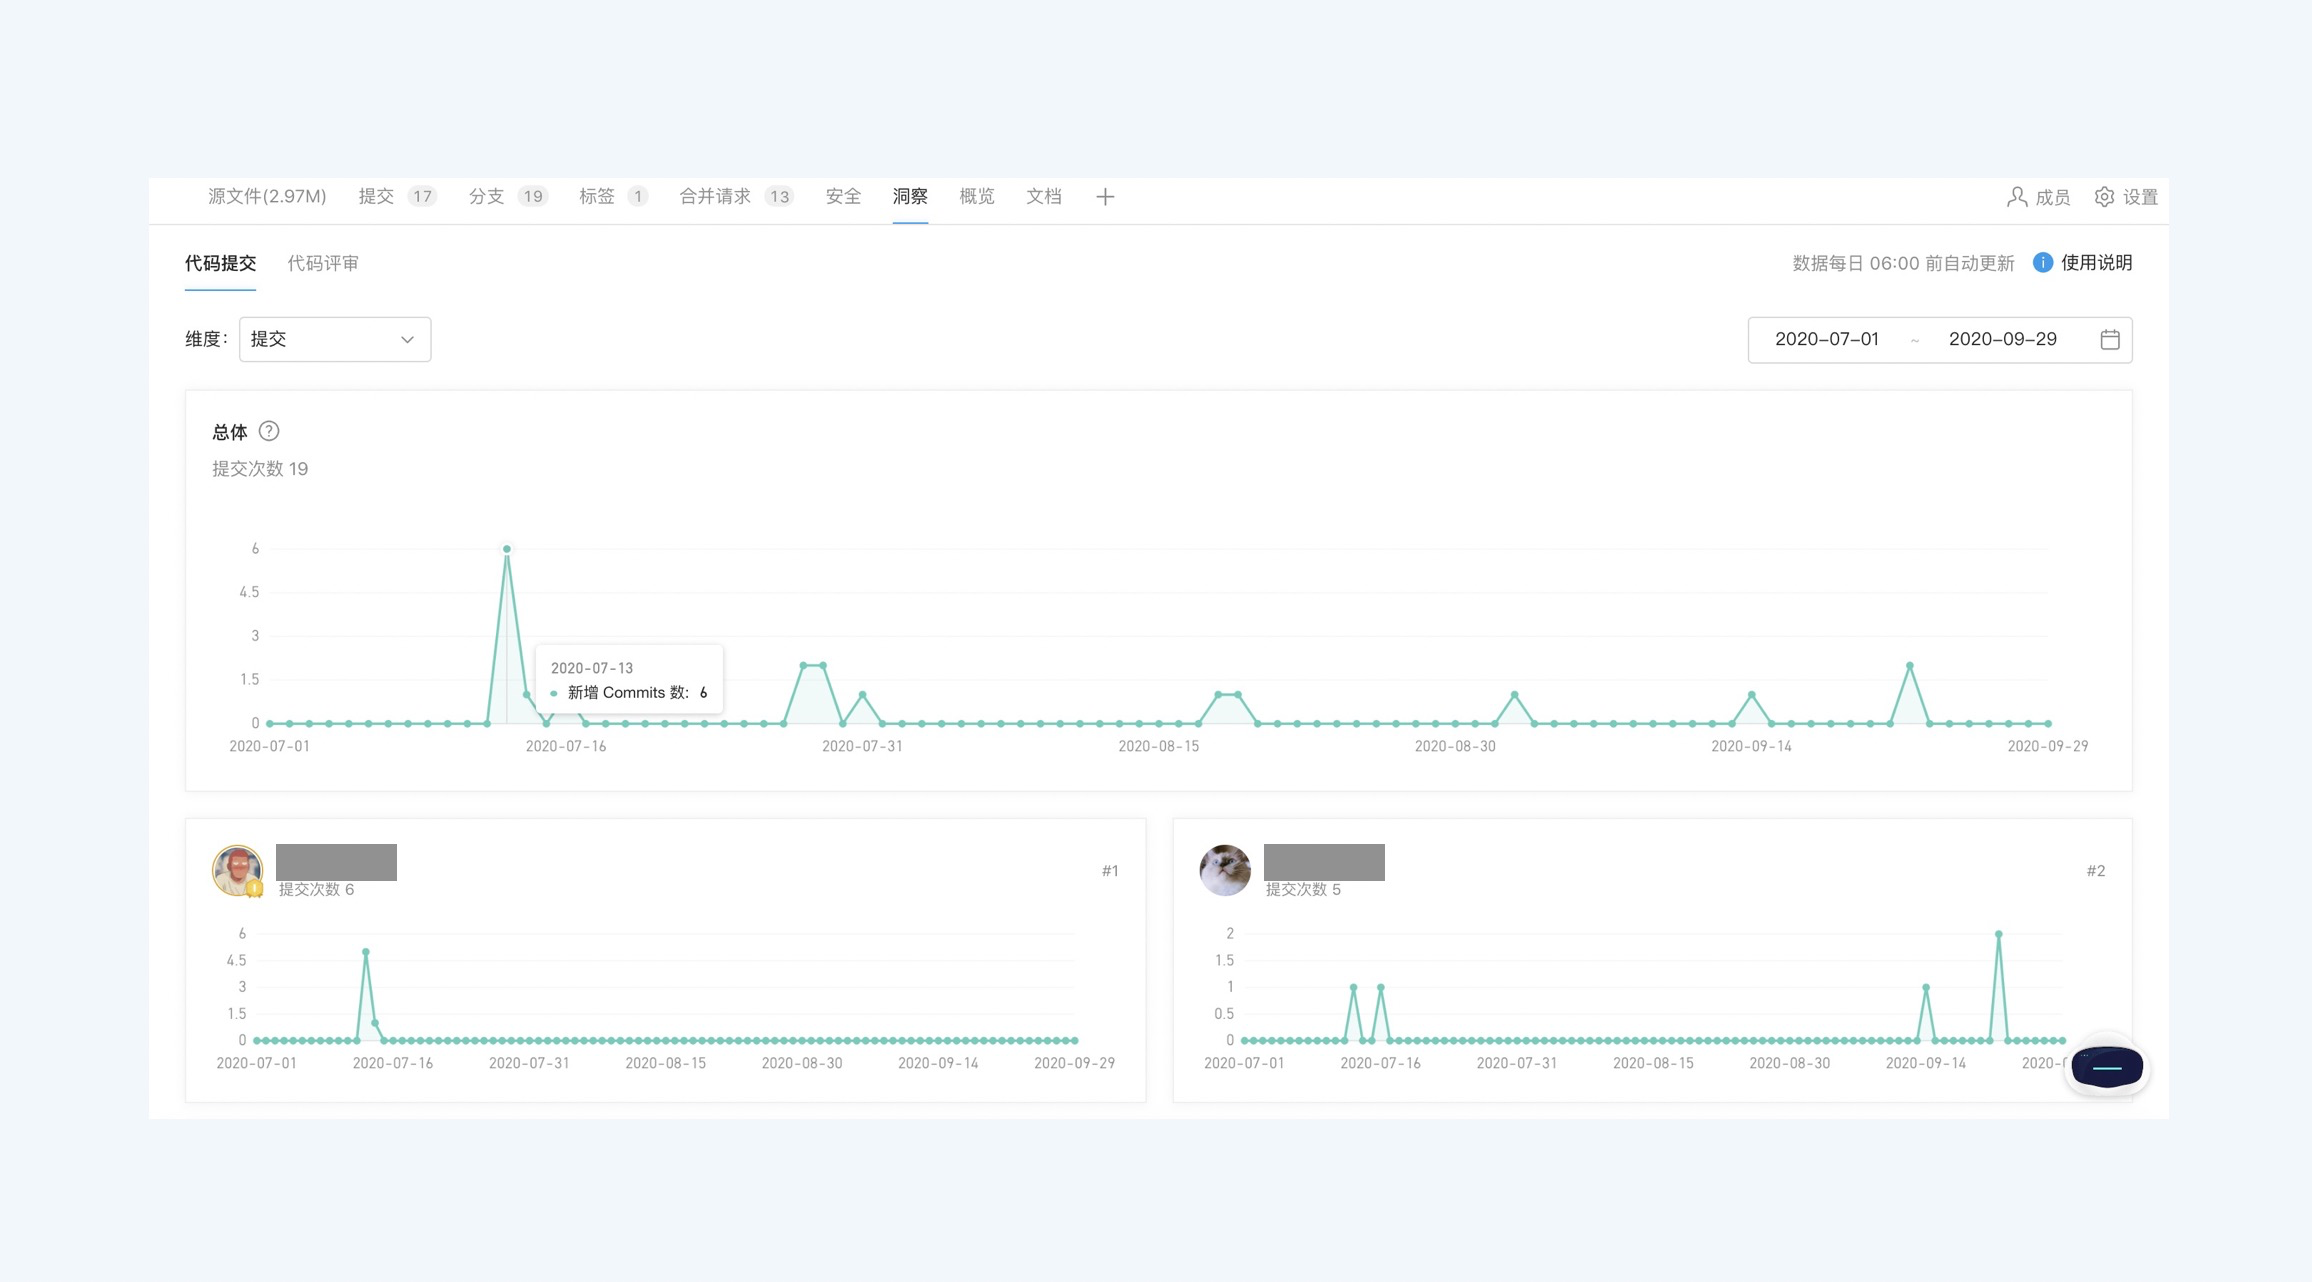The image size is (2312, 1282).
Task: Open the calendar date picker icon
Action: (x=2110, y=340)
